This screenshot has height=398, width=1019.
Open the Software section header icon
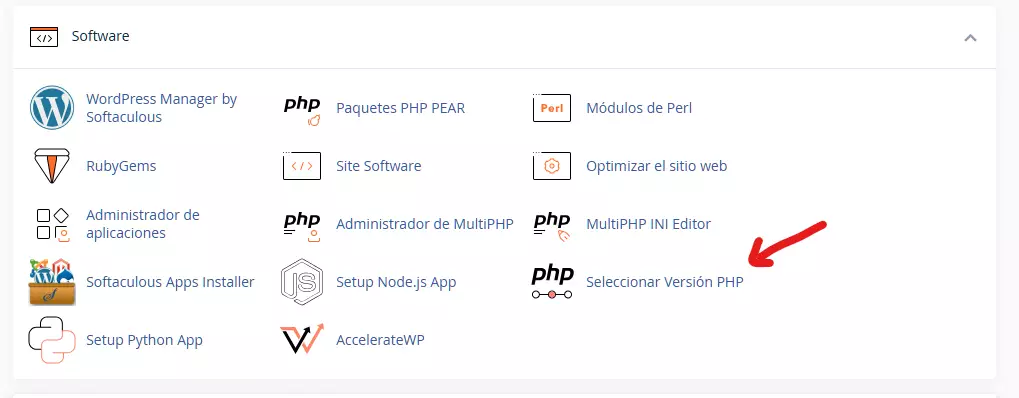[44, 37]
